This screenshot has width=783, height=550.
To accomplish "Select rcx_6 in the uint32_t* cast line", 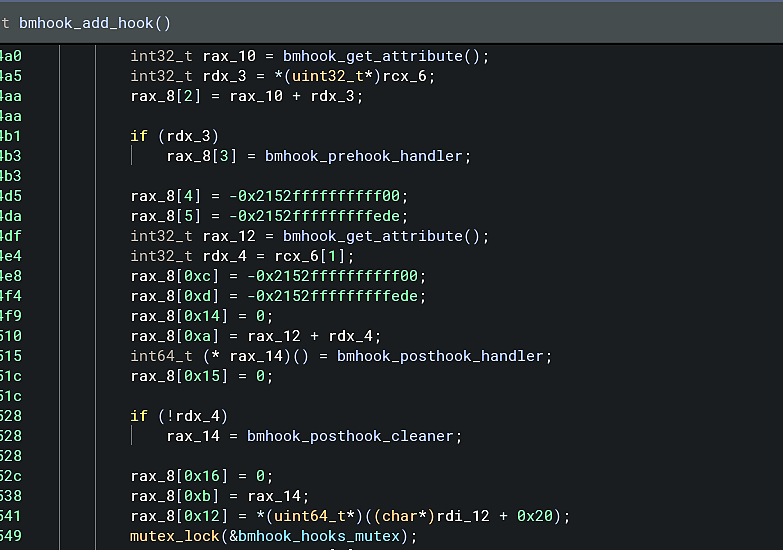I will 404,76.
